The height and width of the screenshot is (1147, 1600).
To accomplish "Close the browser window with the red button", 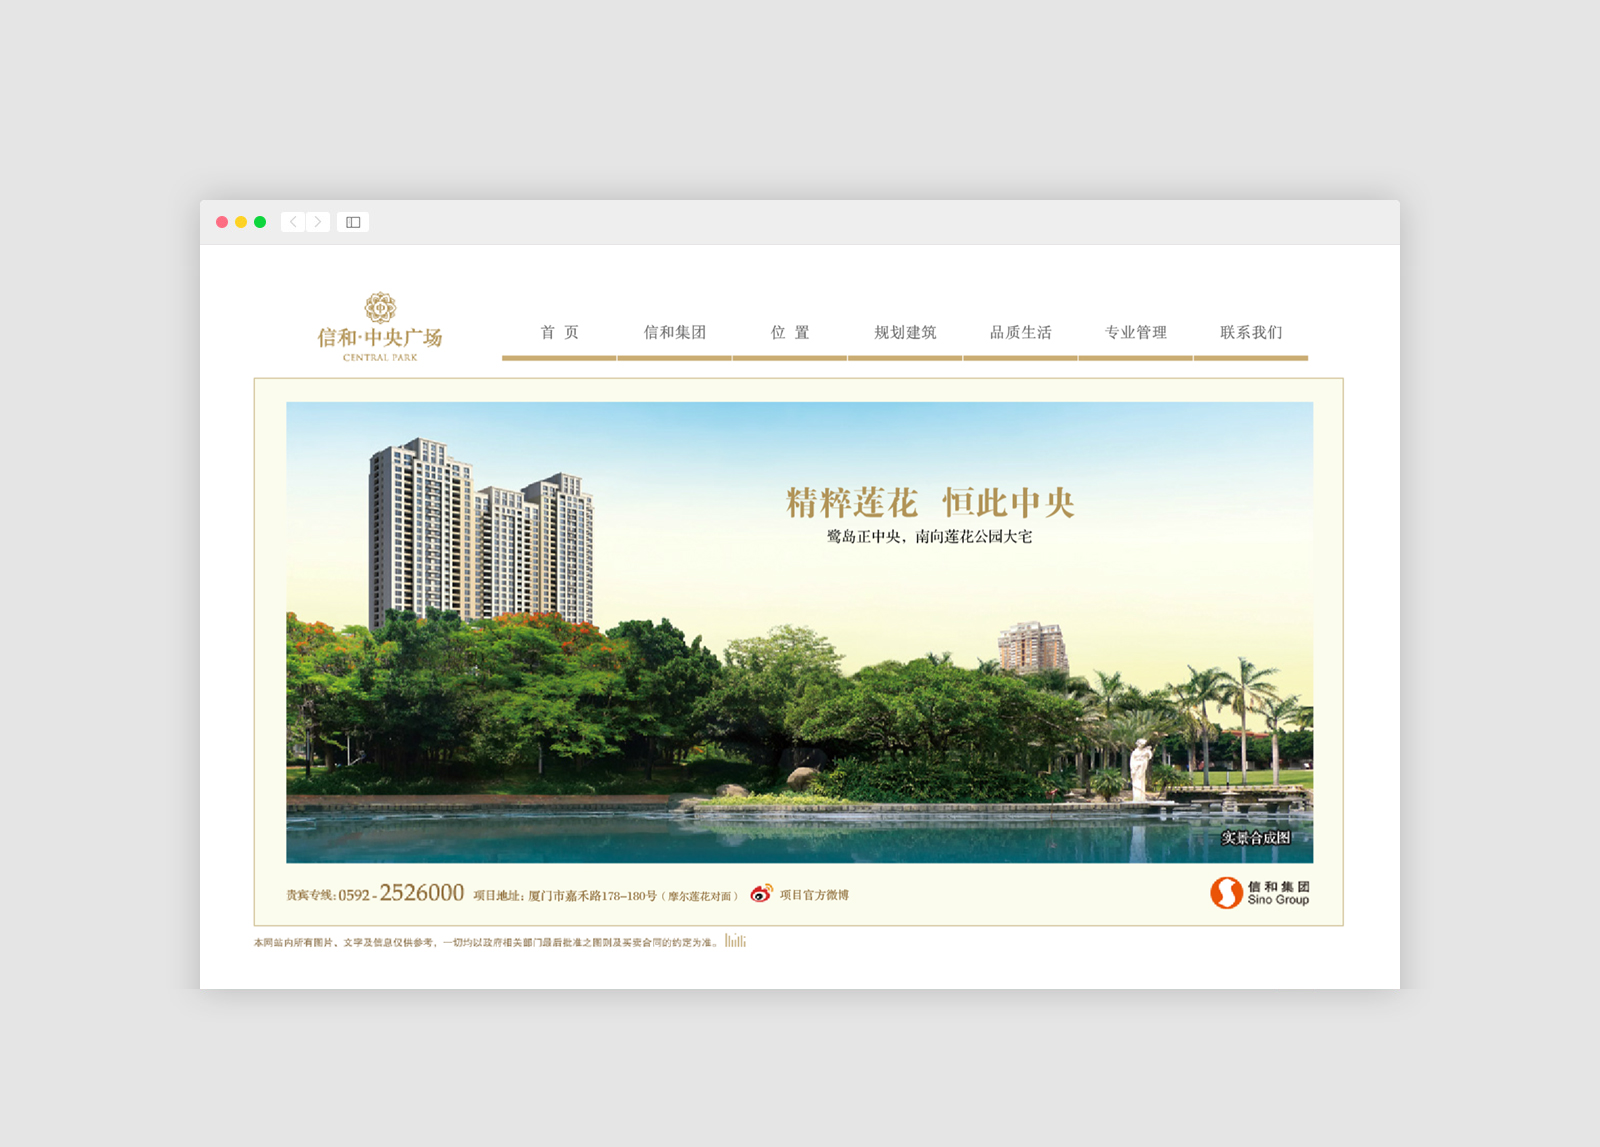I will point(222,222).
